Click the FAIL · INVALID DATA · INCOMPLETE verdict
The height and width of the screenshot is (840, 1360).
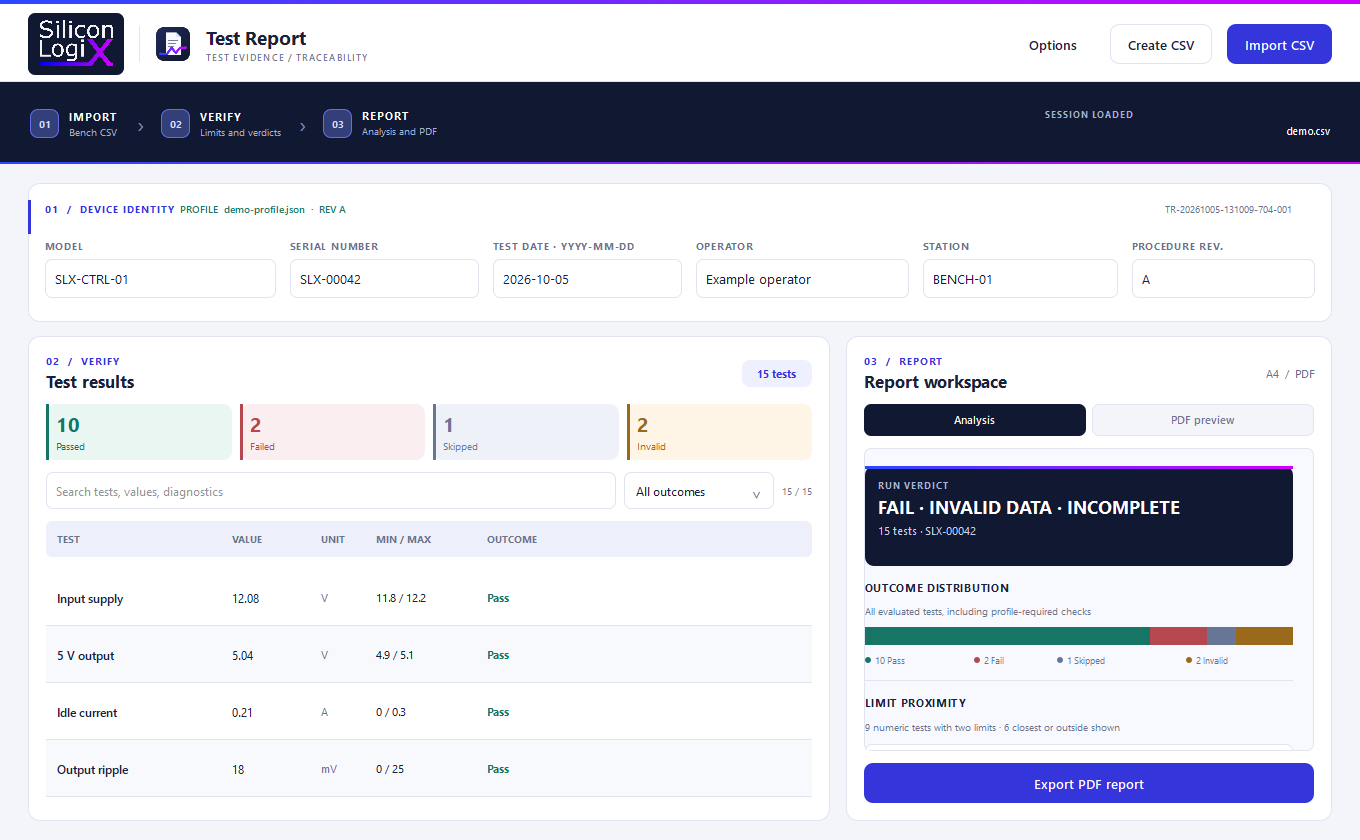(x=1029, y=507)
